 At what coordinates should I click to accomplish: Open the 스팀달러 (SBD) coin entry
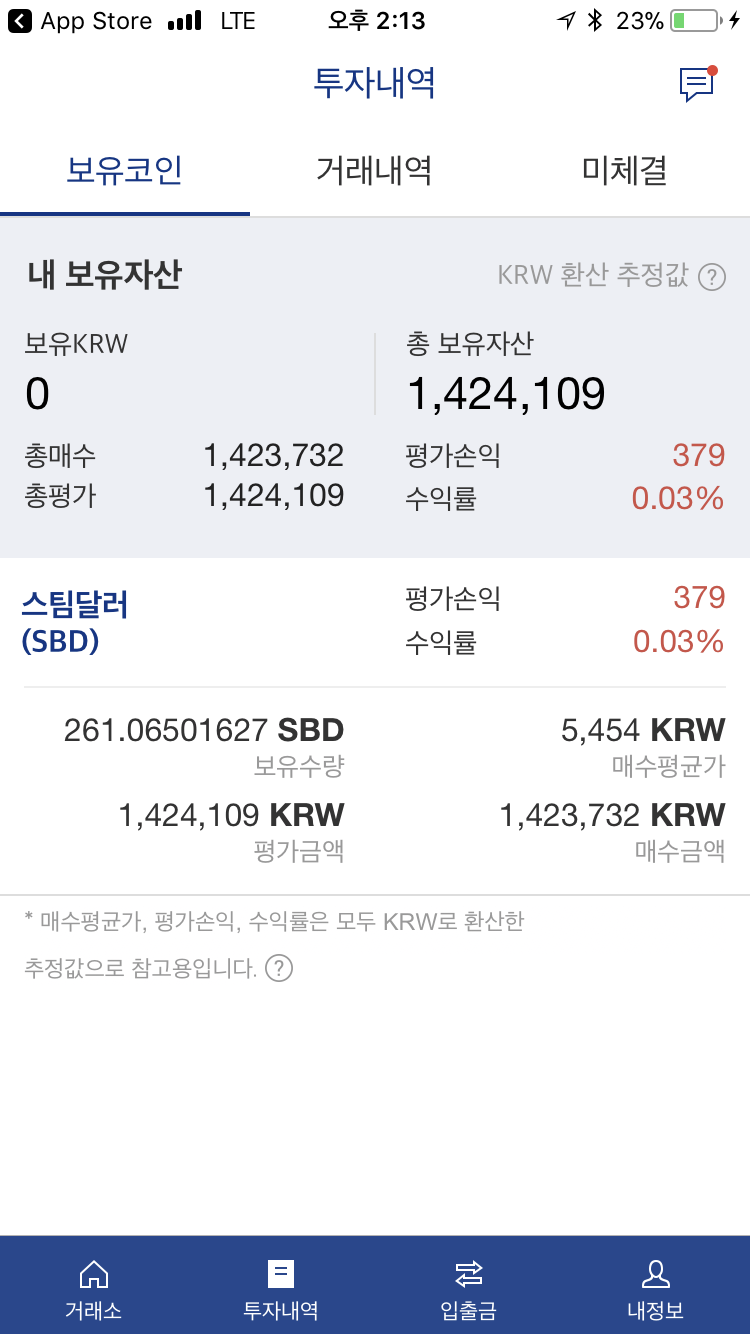pyautogui.click(x=76, y=621)
